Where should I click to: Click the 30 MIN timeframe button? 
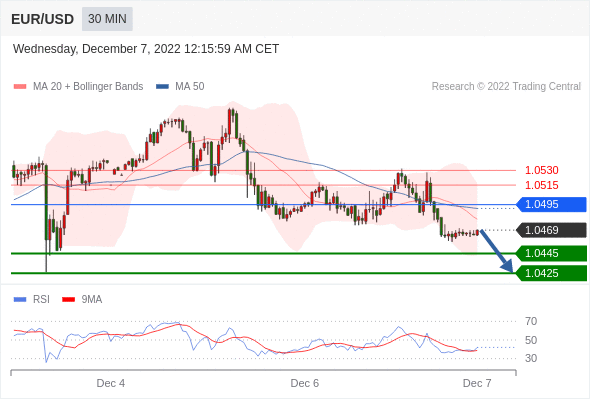pos(107,19)
